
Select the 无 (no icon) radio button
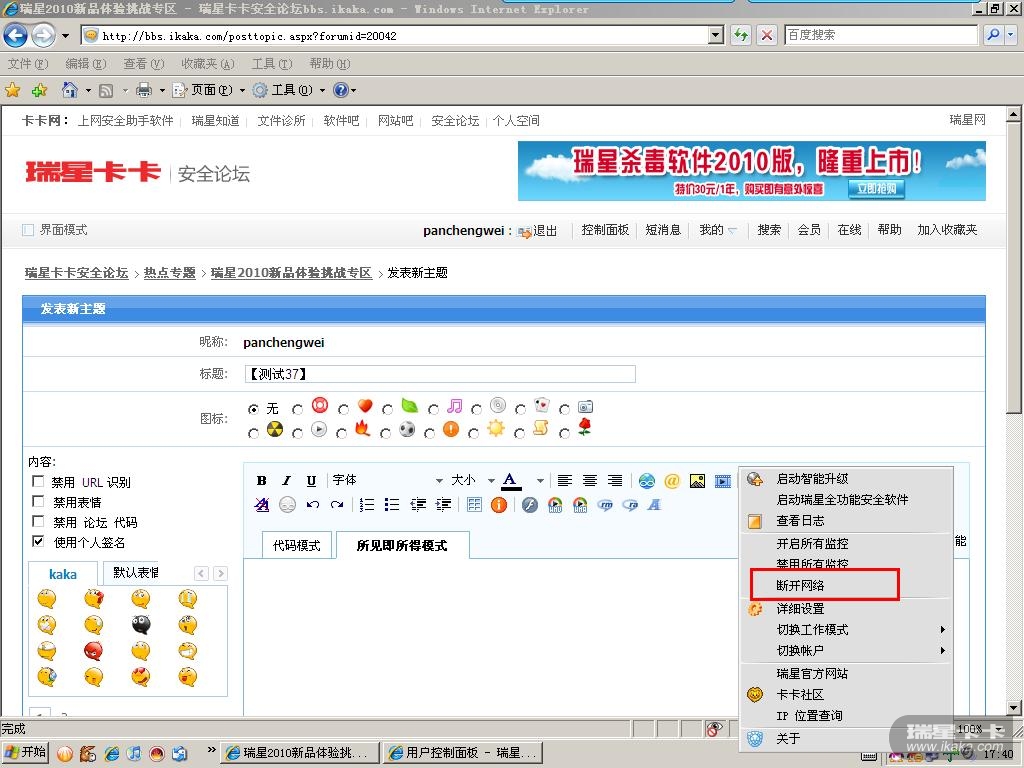click(x=253, y=409)
